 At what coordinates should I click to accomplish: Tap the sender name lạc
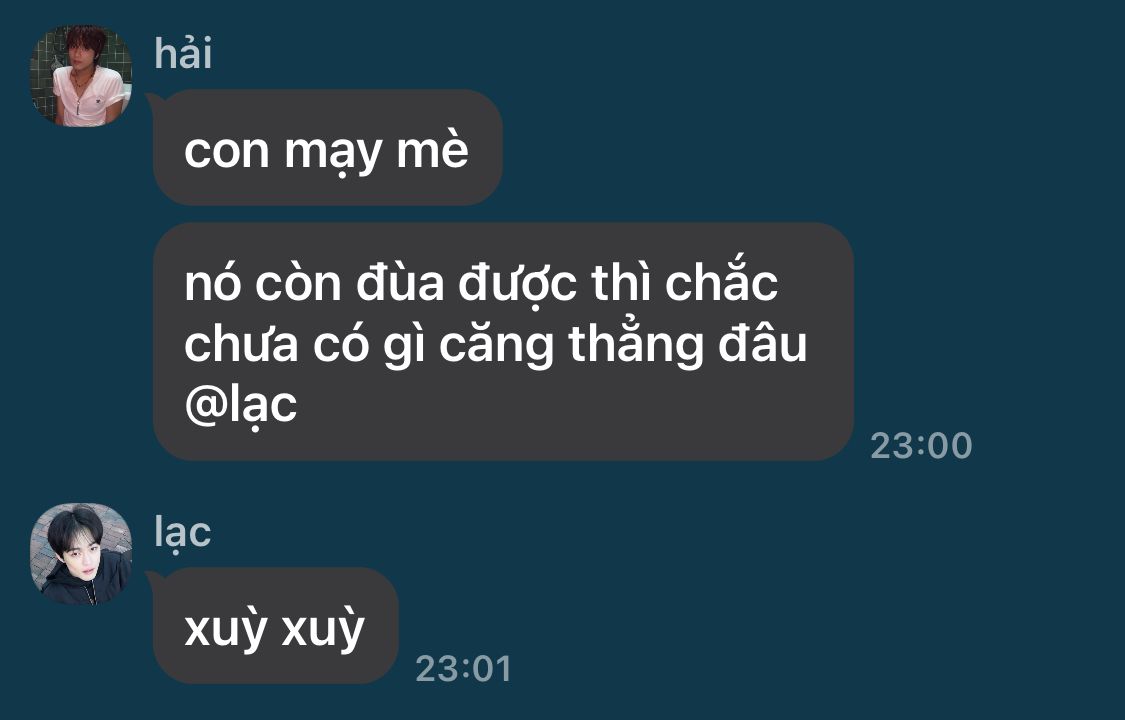click(x=182, y=532)
